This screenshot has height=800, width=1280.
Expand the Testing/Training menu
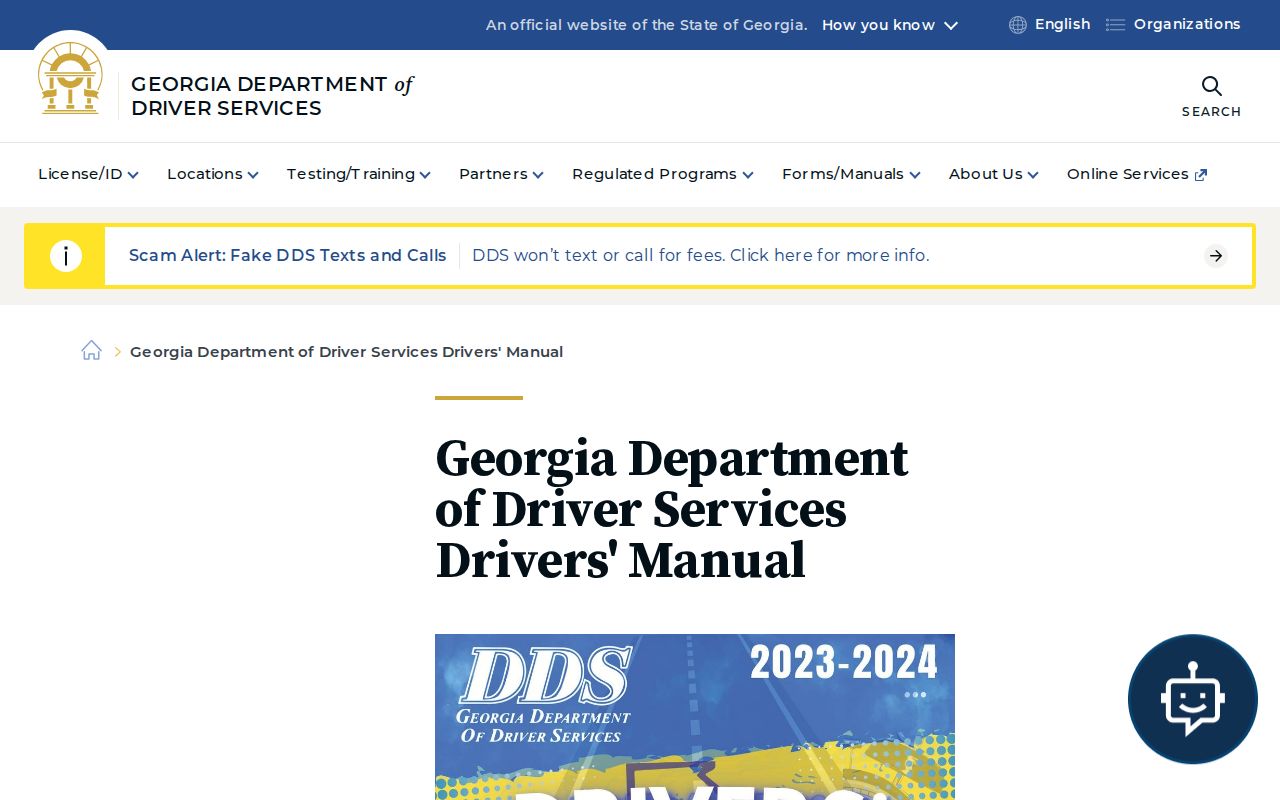(359, 174)
